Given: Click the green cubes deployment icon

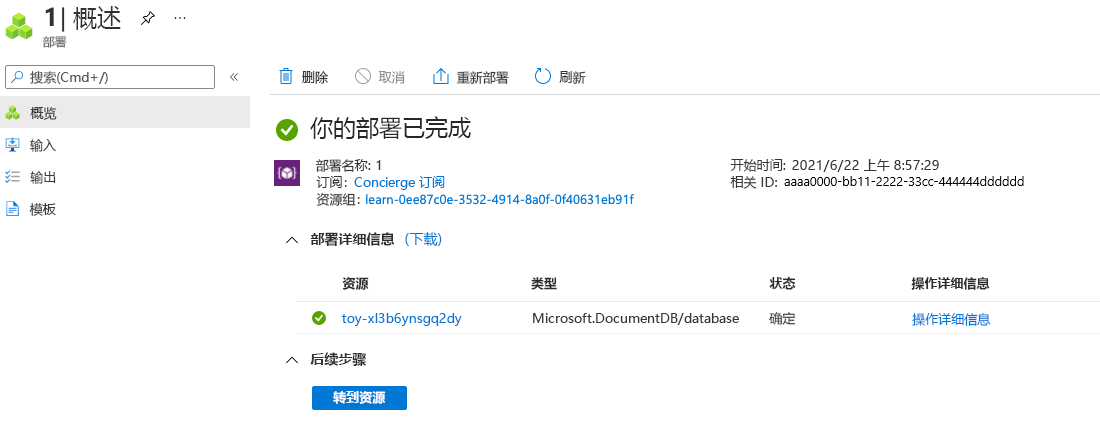Looking at the screenshot, I should tap(20, 26).
